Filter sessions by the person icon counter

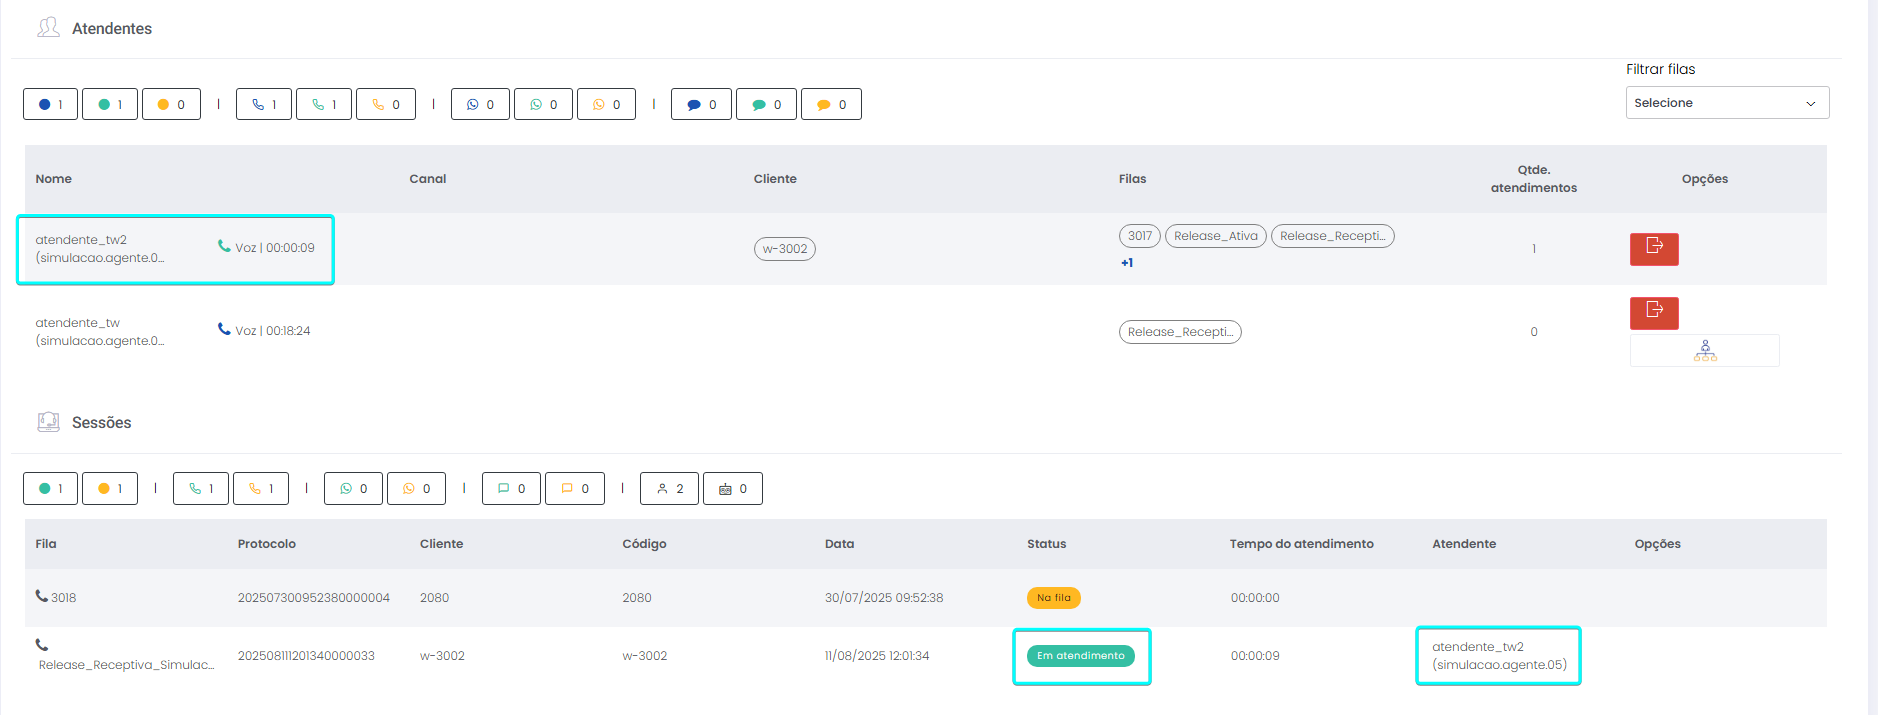click(669, 489)
